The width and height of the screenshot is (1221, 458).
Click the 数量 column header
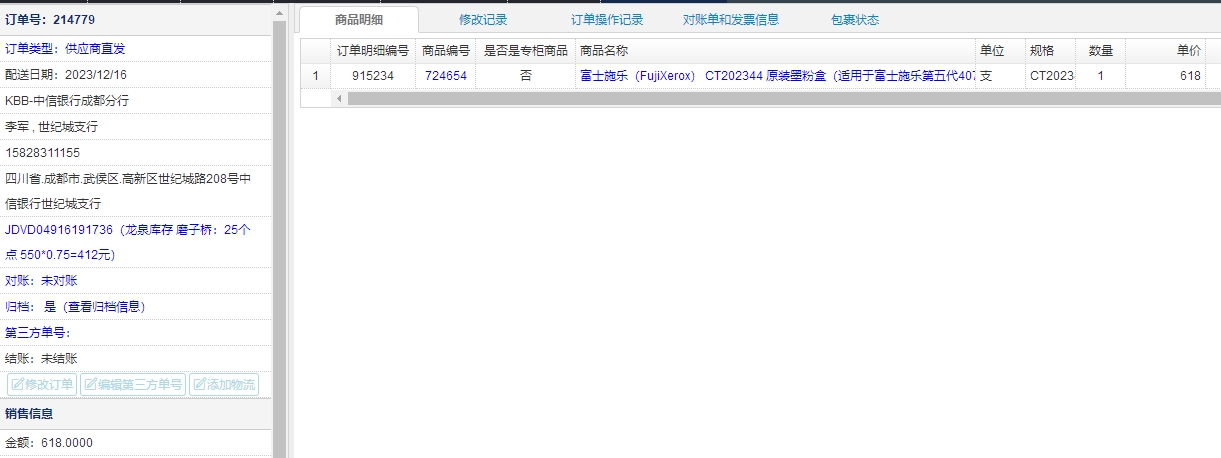[x=1101, y=50]
